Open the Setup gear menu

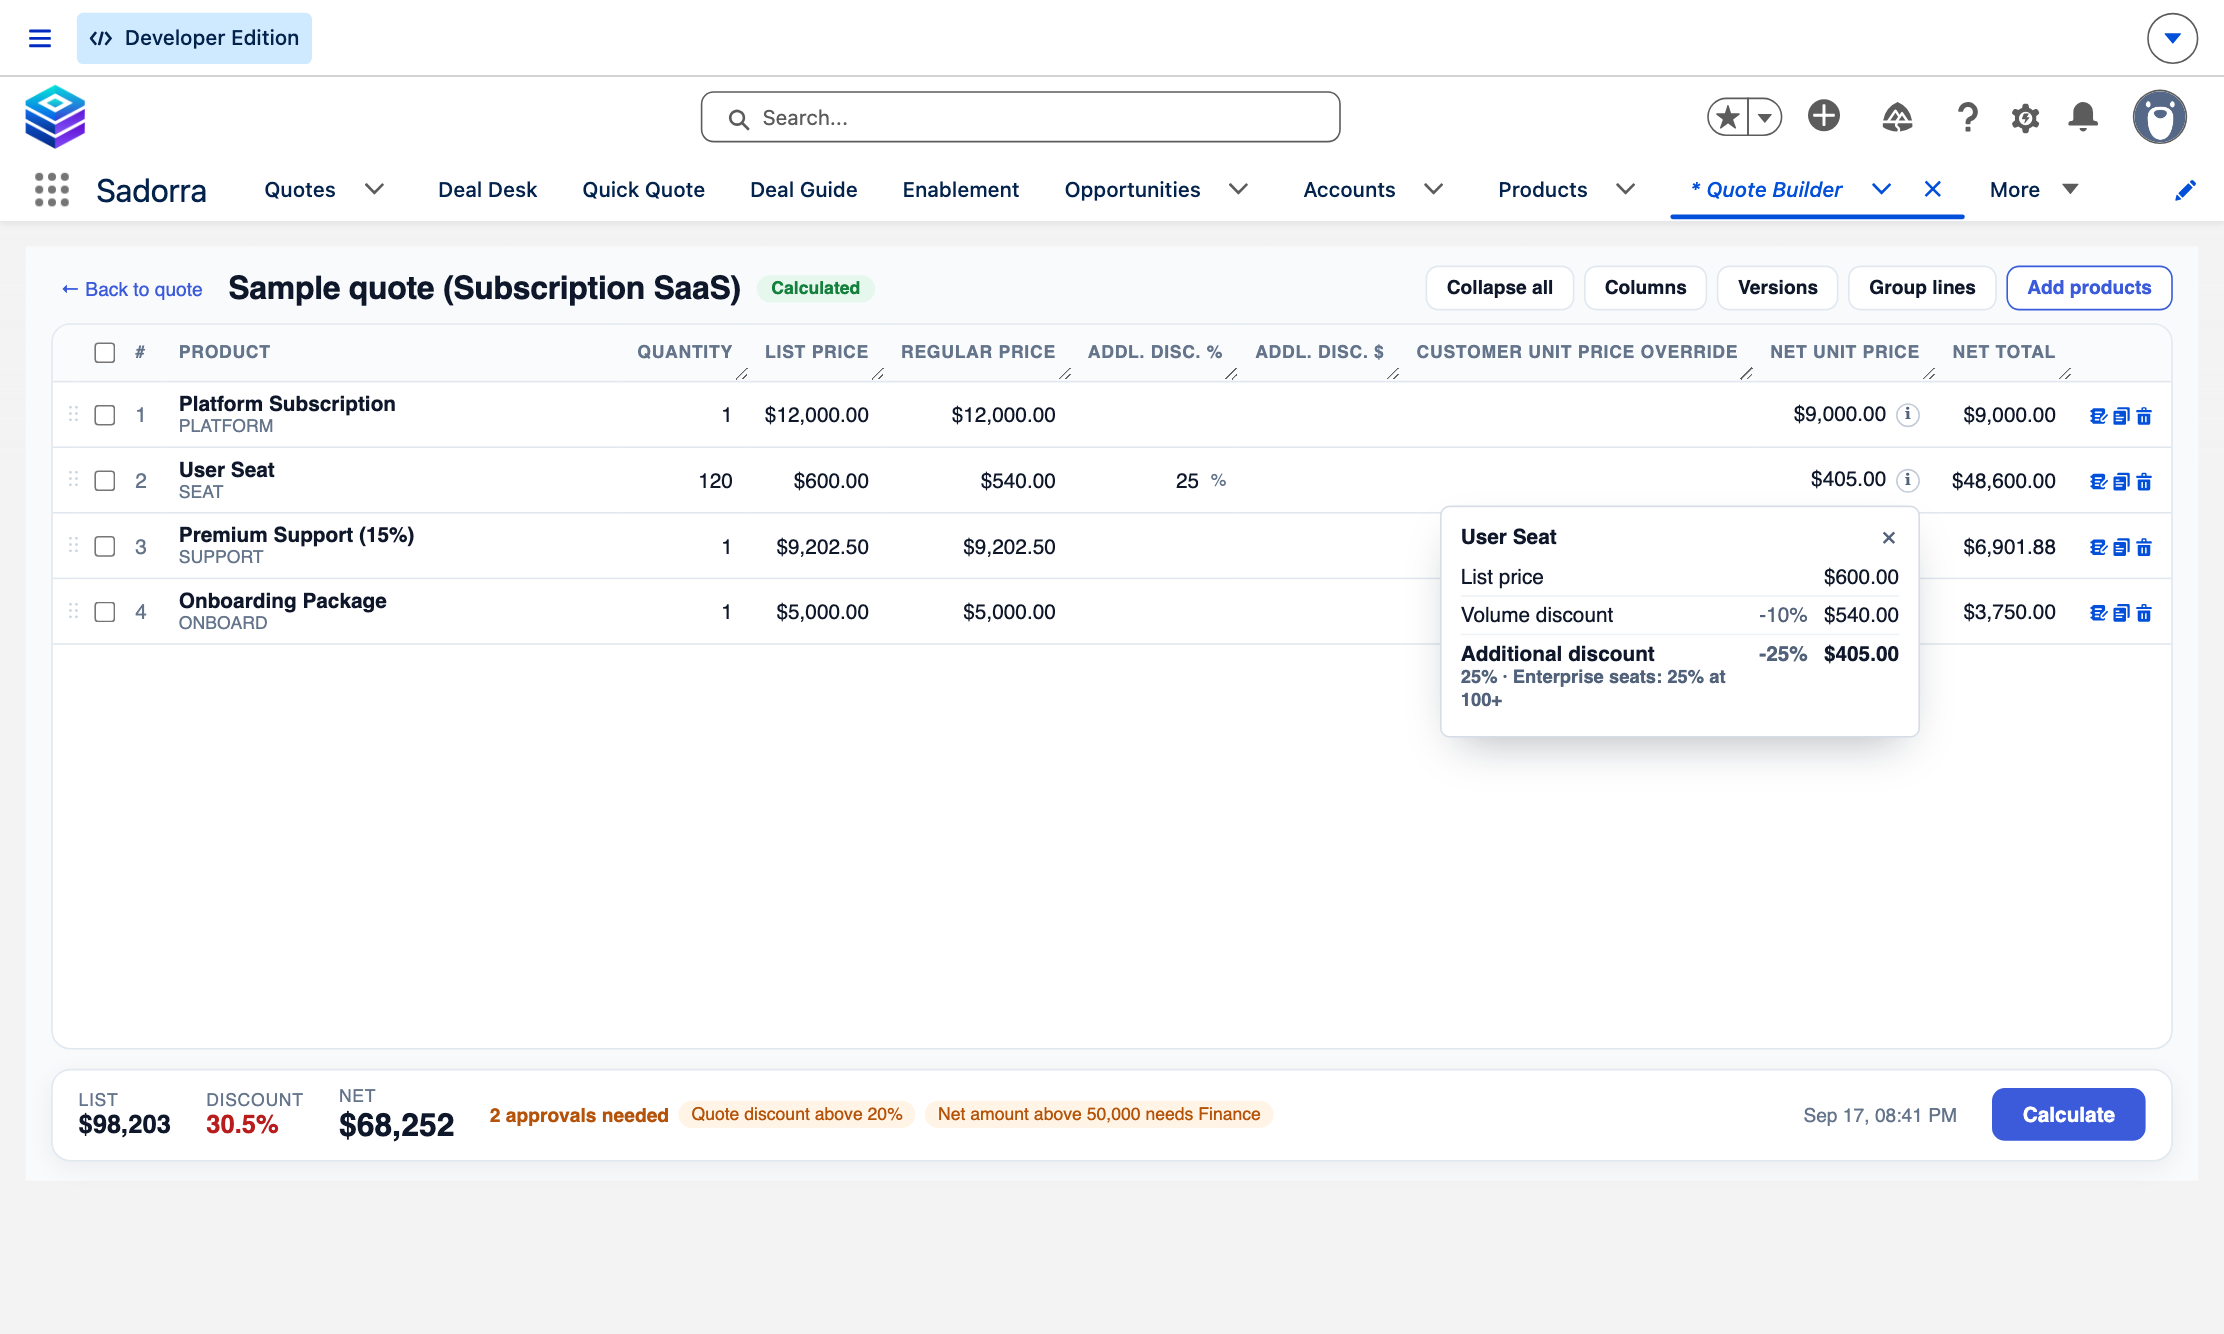click(2025, 117)
